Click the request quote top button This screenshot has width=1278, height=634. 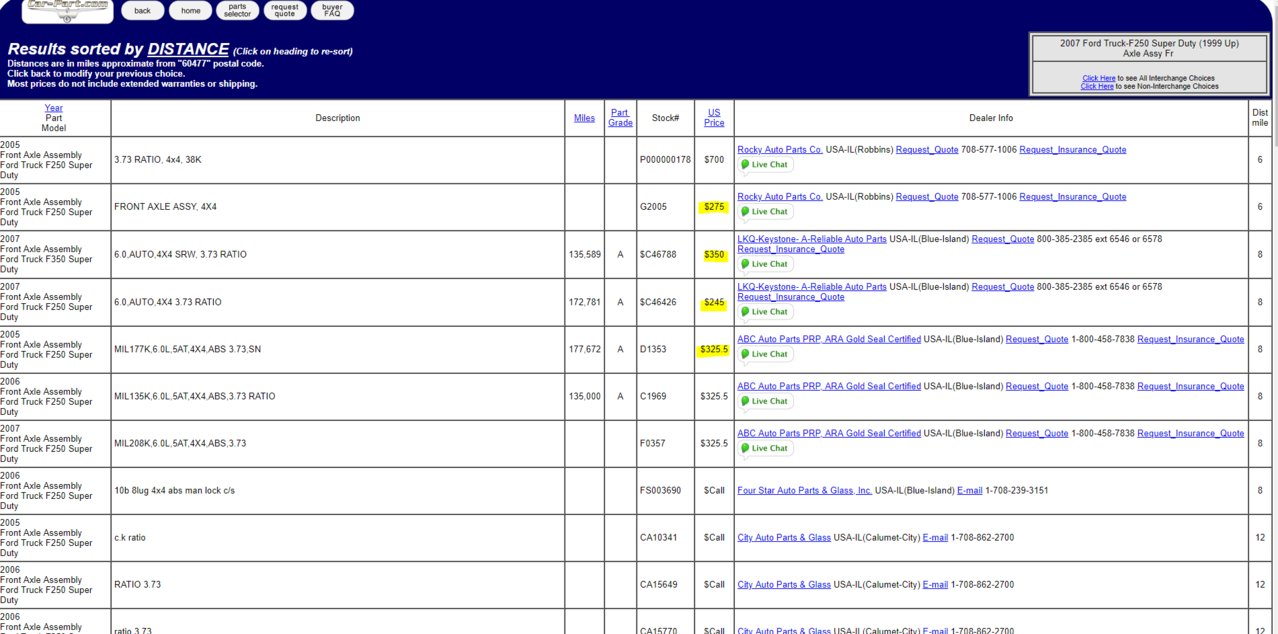click(285, 11)
